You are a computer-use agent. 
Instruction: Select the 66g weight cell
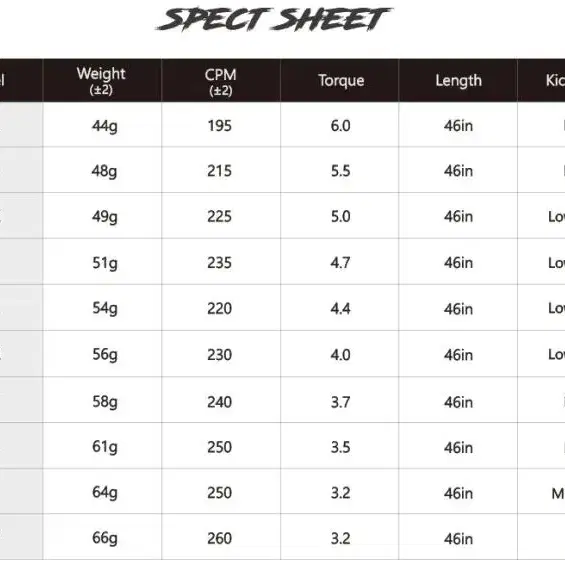click(x=105, y=538)
